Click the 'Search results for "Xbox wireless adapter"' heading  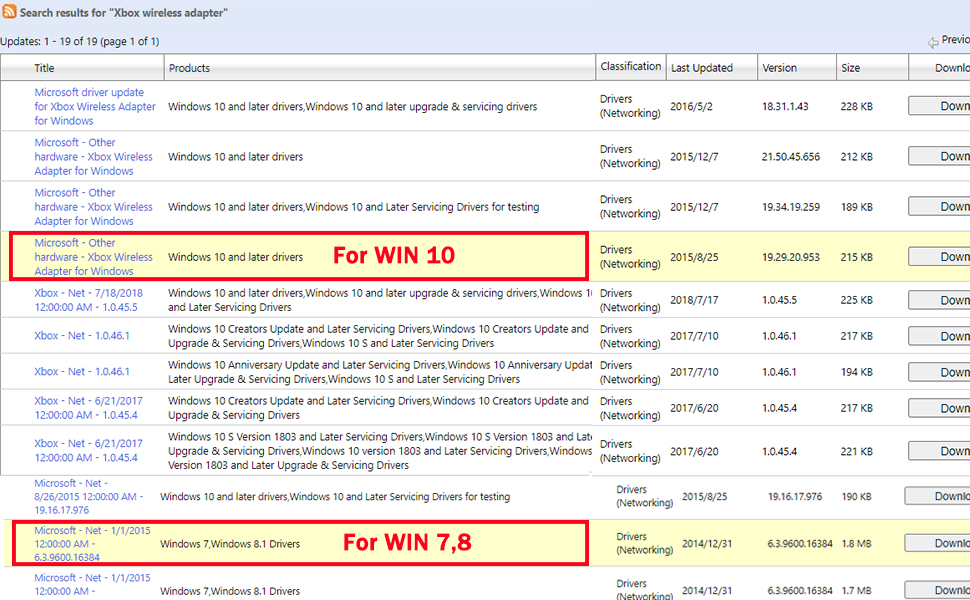(123, 12)
